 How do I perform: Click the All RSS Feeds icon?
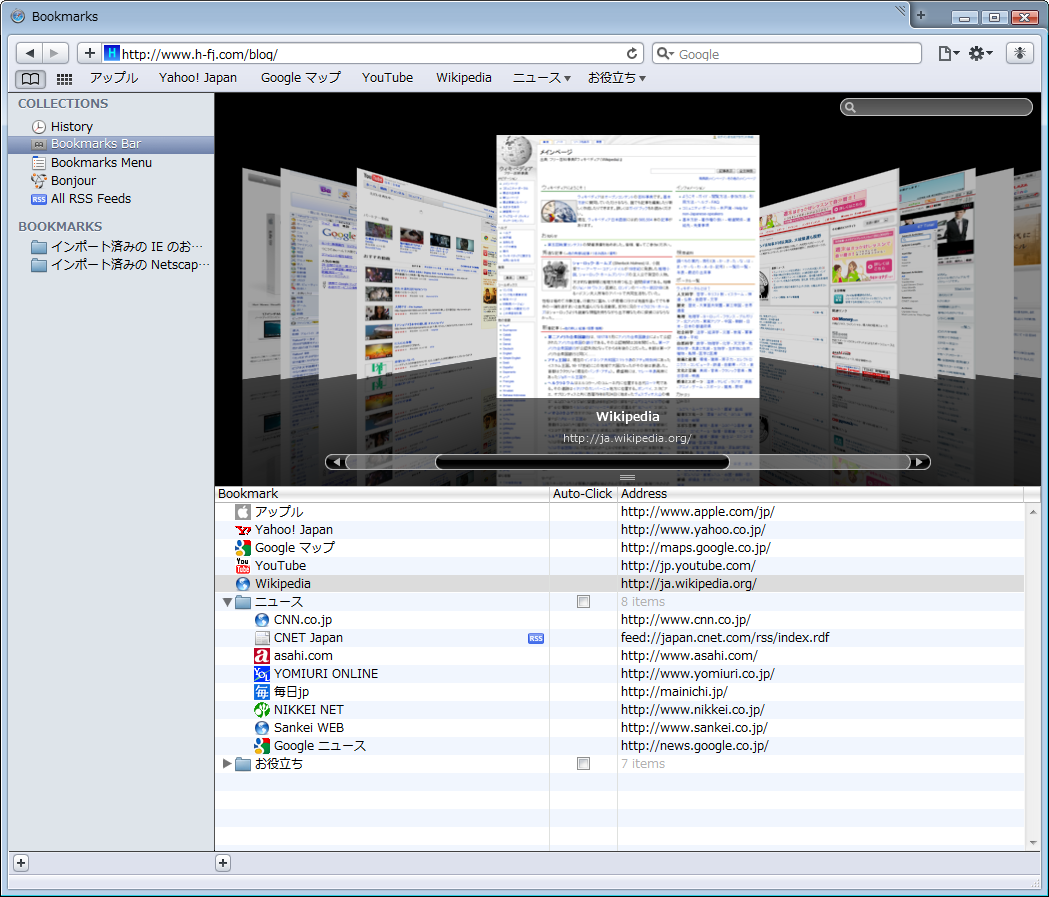[x=39, y=199]
